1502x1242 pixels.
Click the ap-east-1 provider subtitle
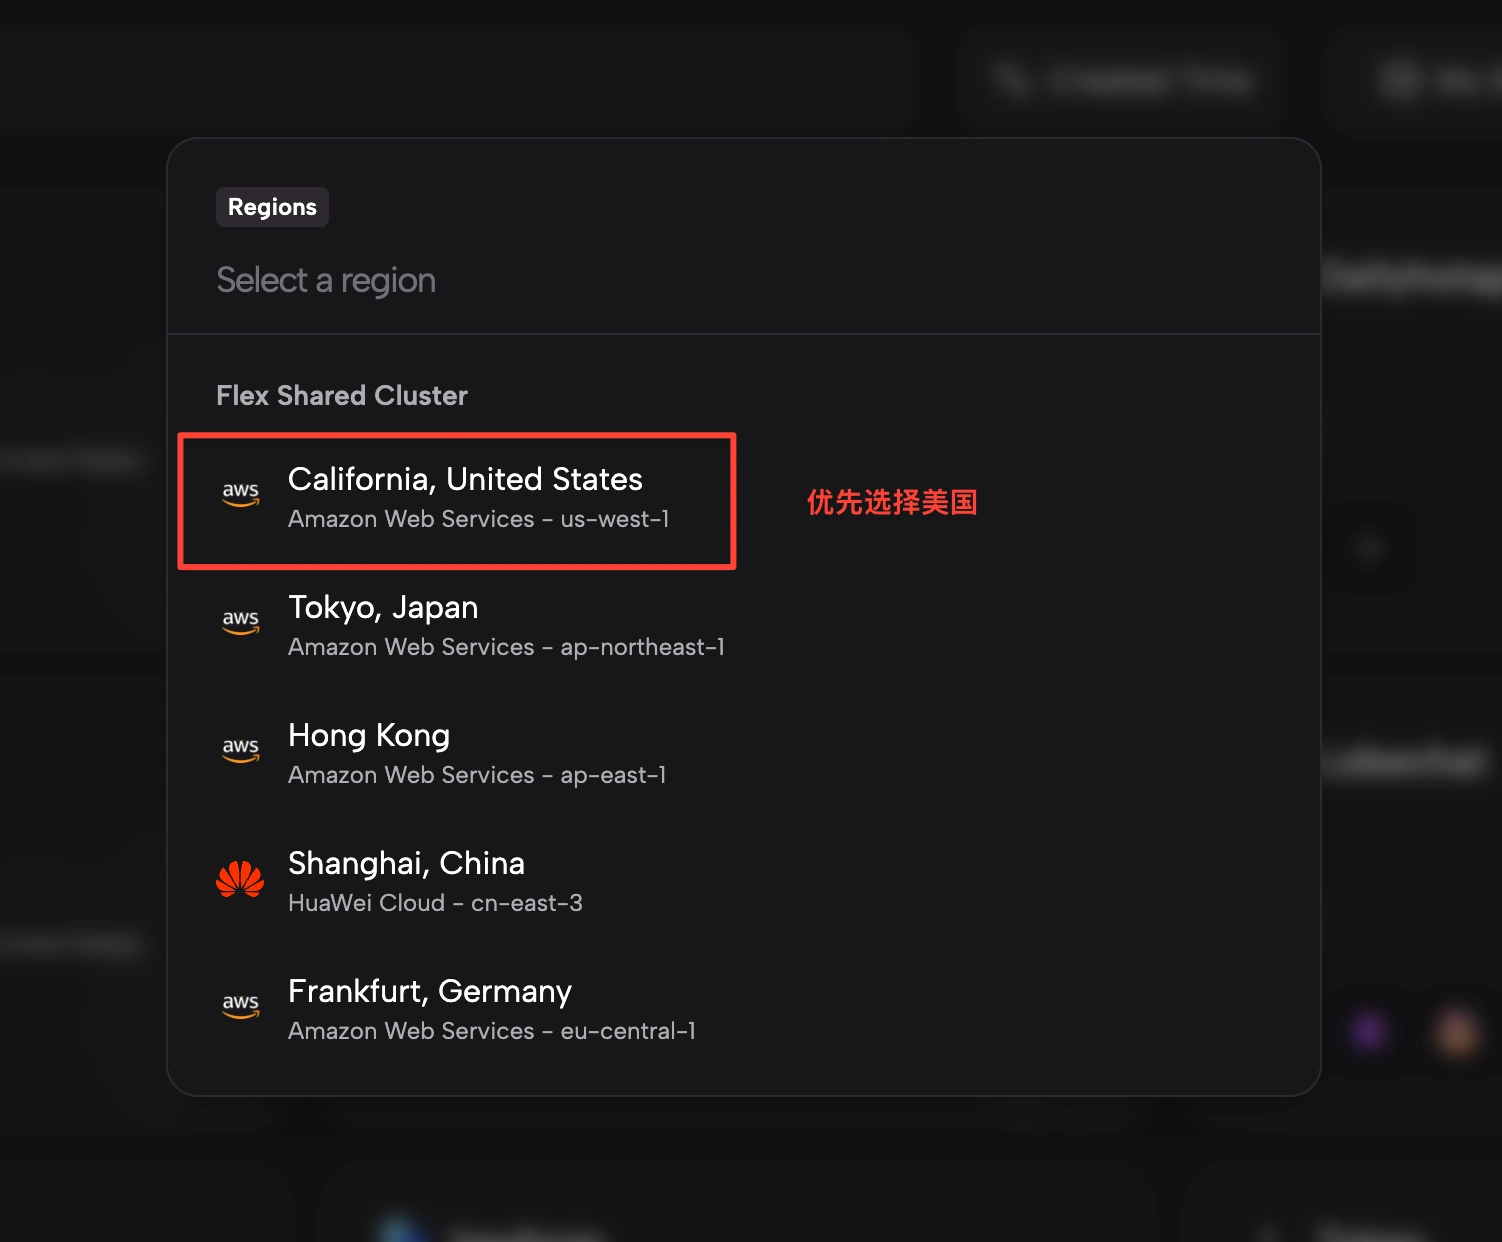pos(477,775)
